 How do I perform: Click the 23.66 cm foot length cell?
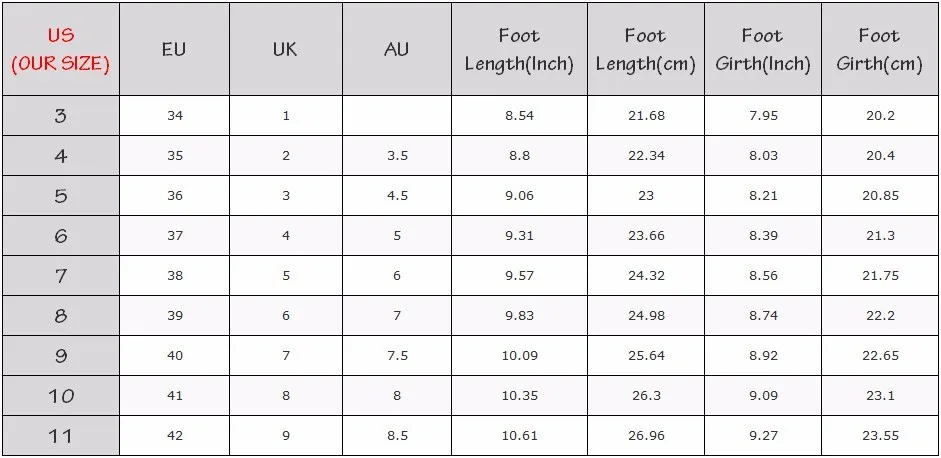click(x=645, y=236)
